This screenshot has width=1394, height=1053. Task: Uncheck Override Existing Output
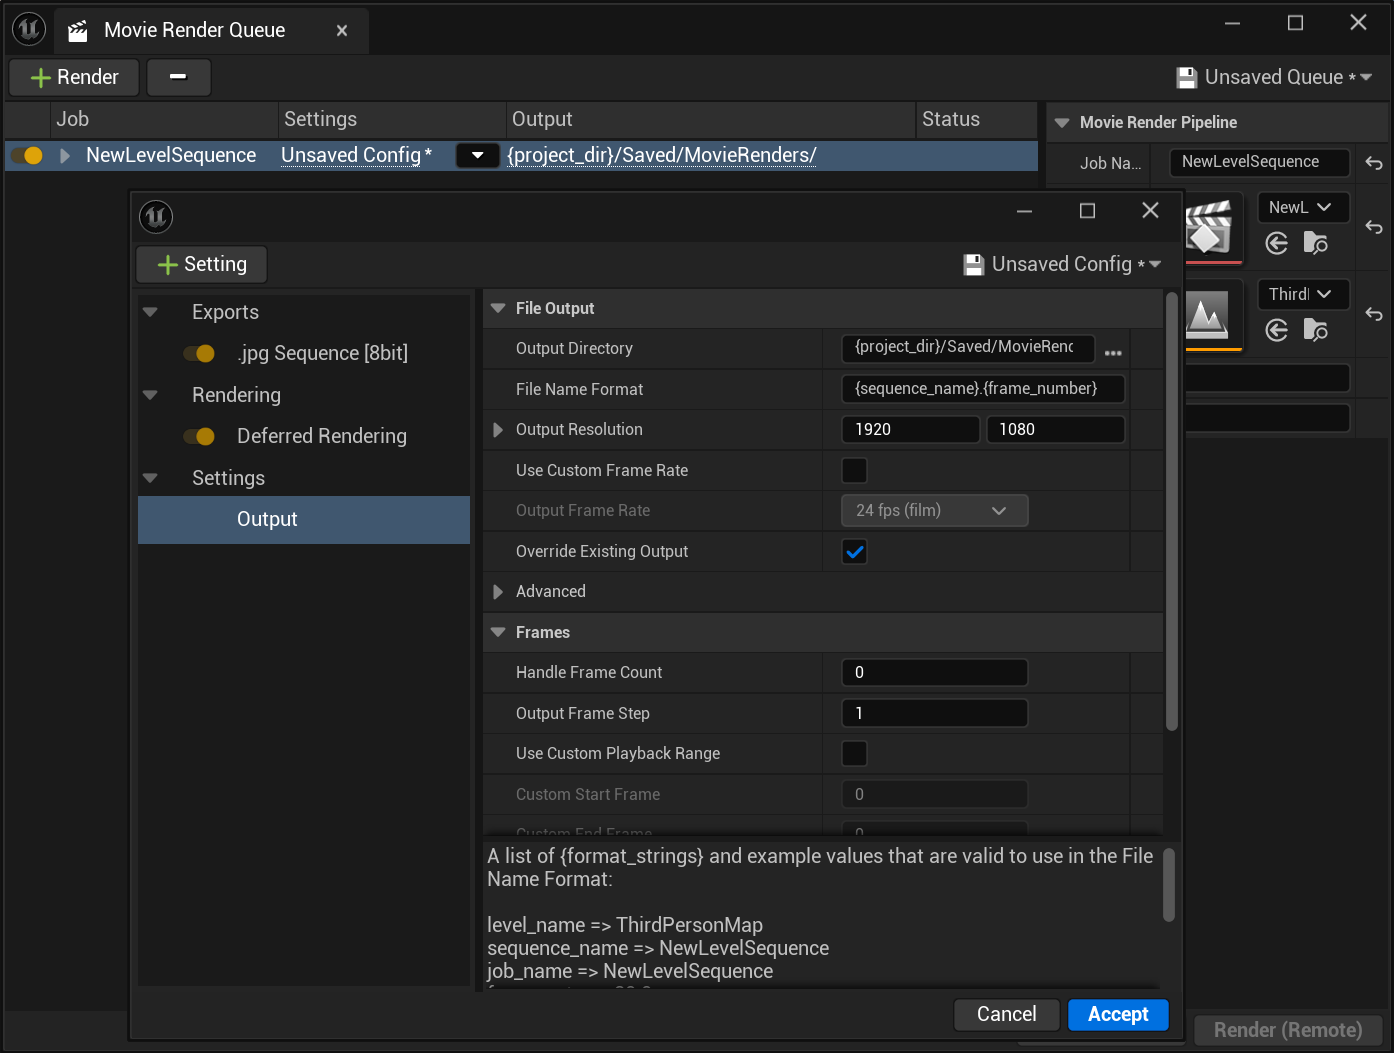click(x=854, y=551)
